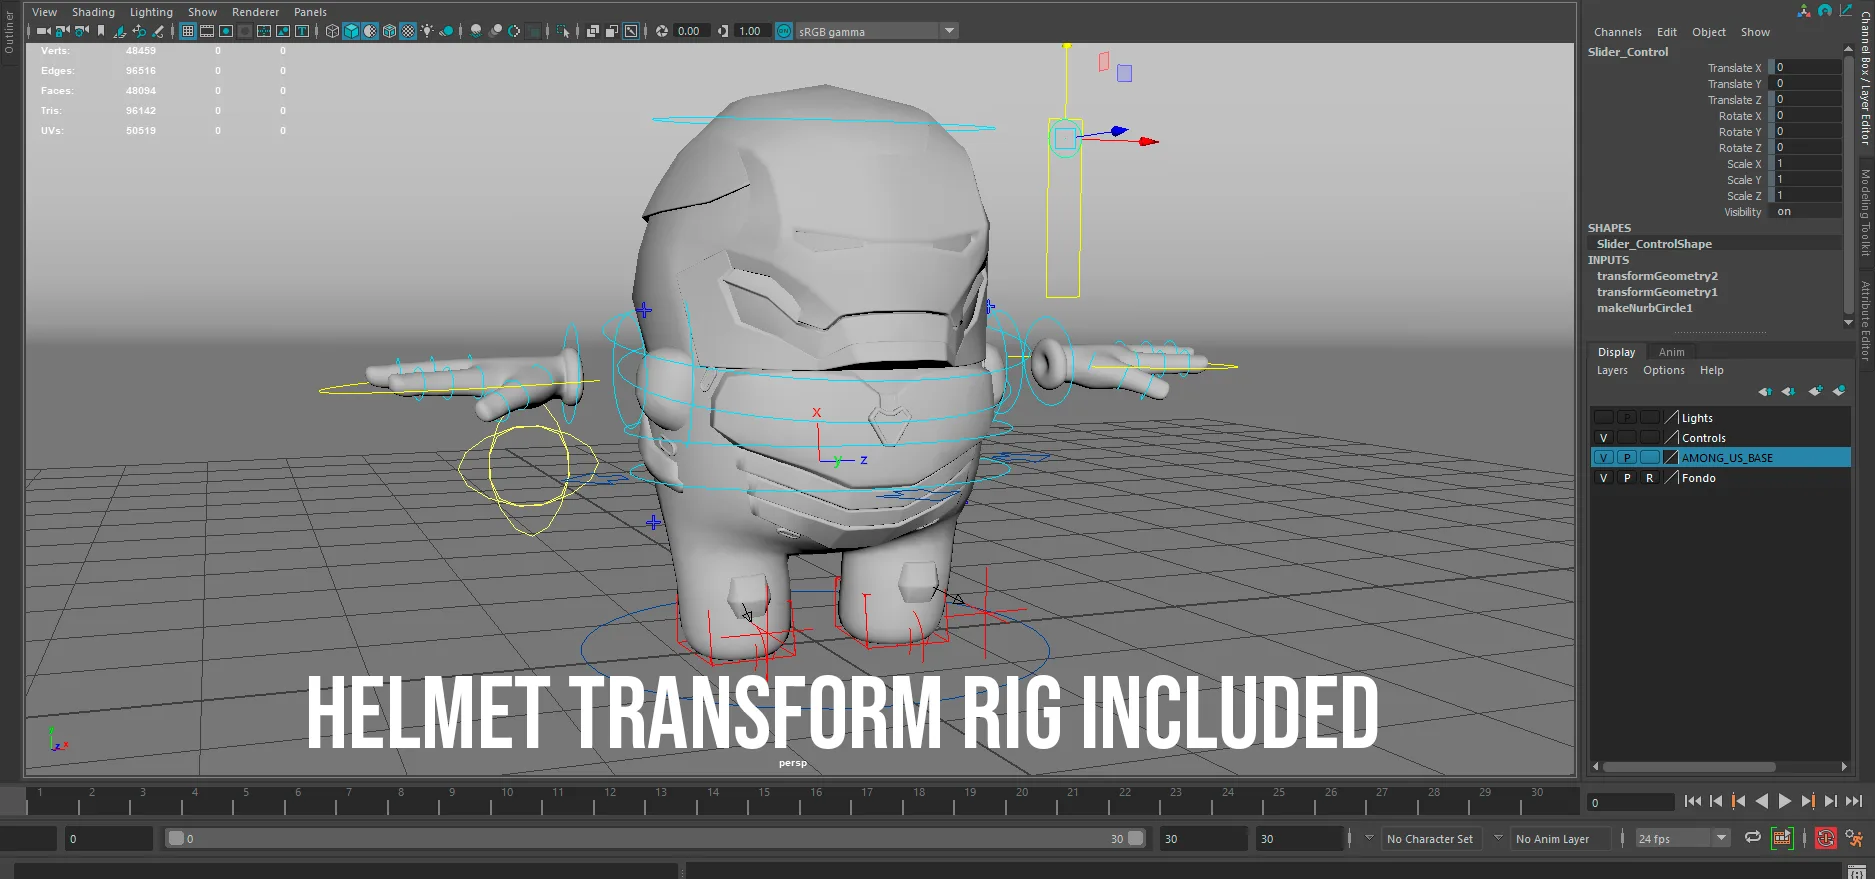Screen dimensions: 1875x879
Task: Click the Lock Camera icon
Action: pyautogui.click(x=62, y=31)
